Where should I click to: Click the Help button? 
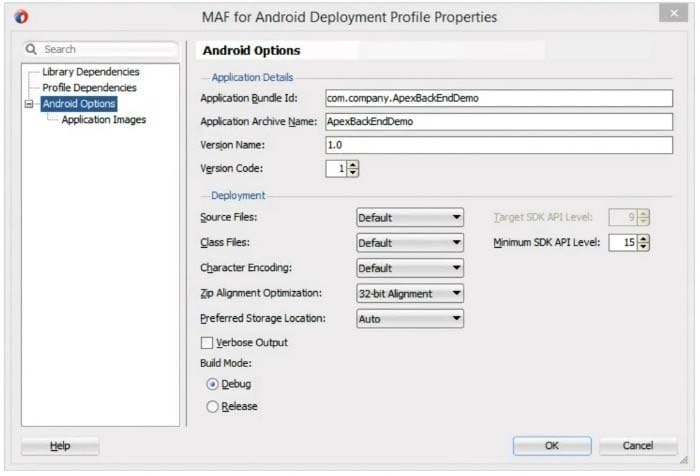[x=60, y=446]
